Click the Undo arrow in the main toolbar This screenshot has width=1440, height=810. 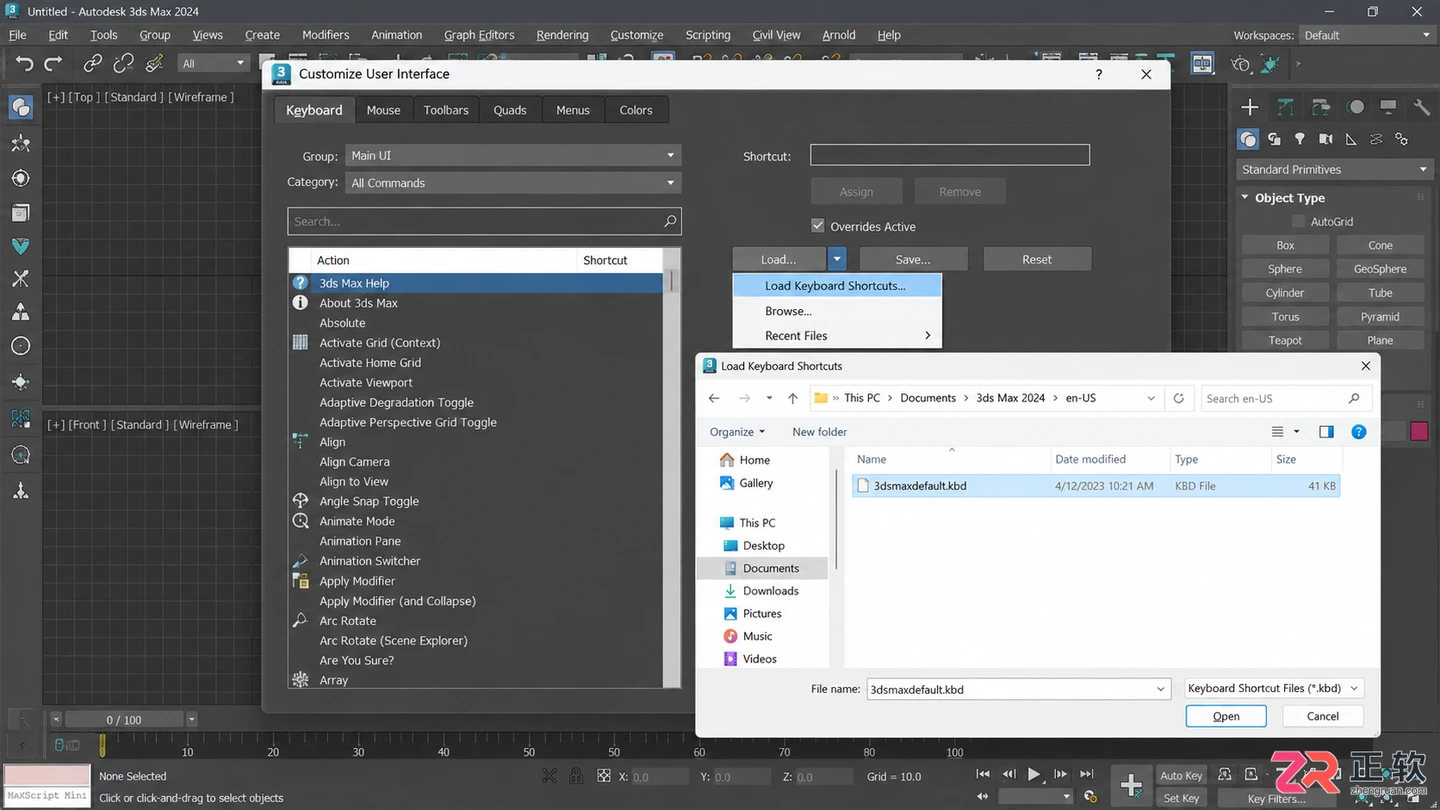pos(24,64)
